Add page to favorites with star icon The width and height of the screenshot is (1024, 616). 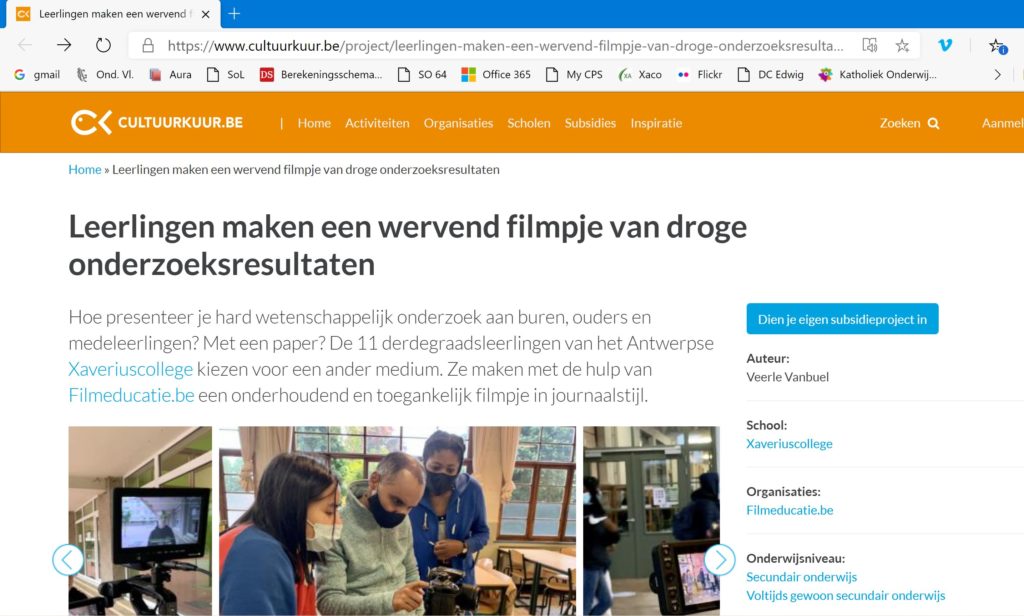click(x=902, y=45)
